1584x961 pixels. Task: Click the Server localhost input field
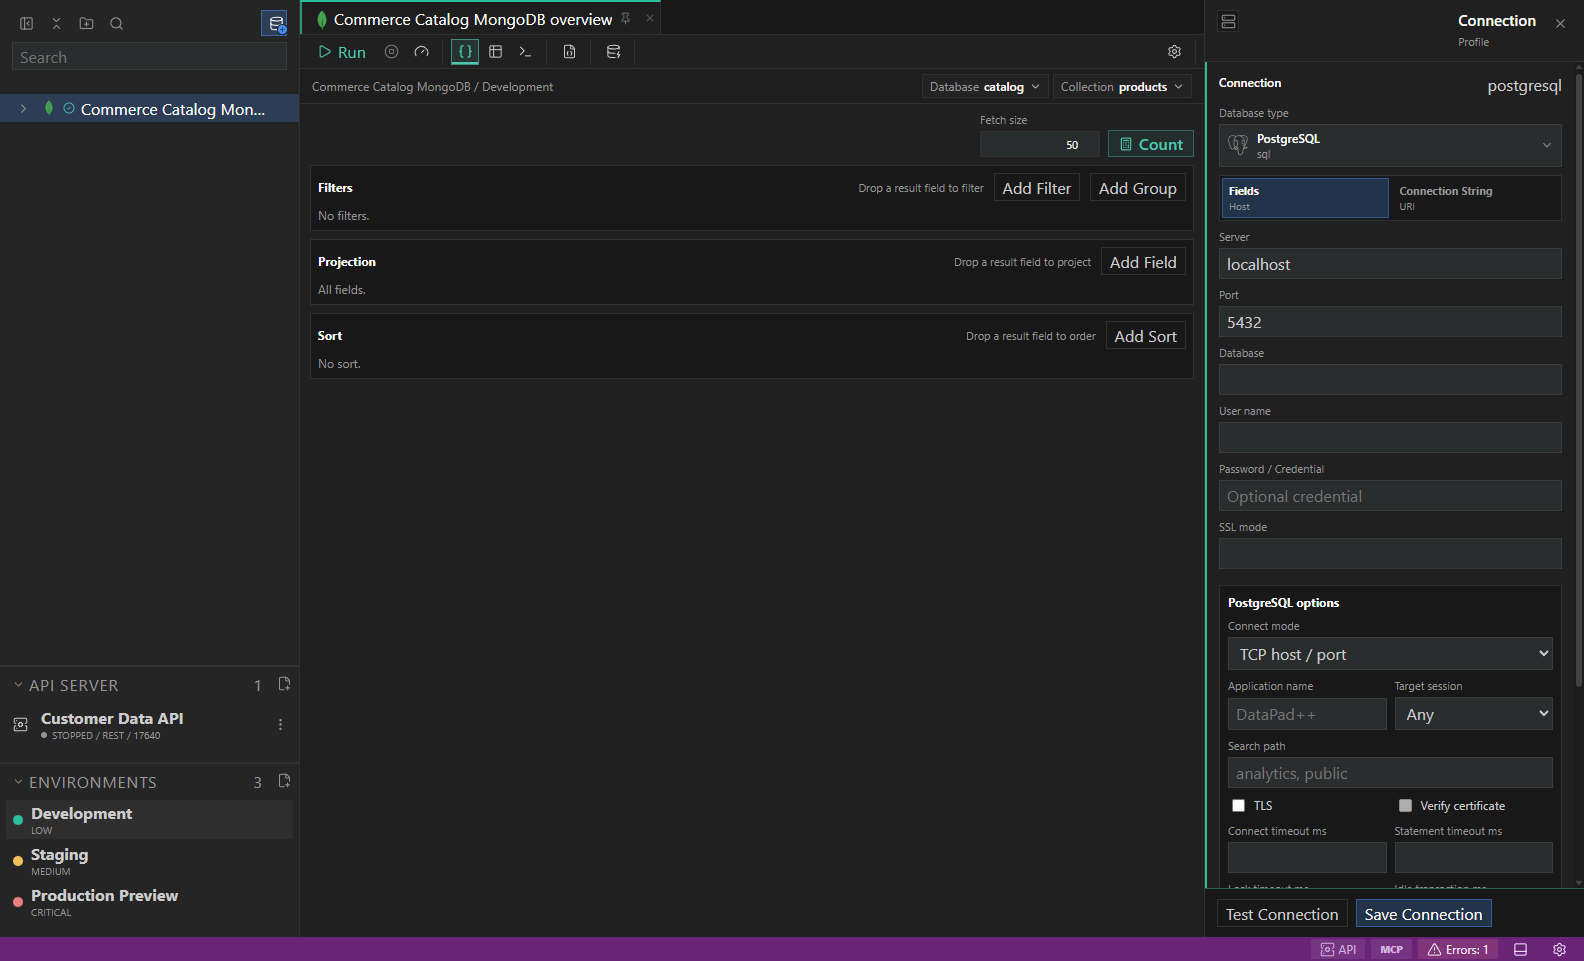(x=1390, y=264)
